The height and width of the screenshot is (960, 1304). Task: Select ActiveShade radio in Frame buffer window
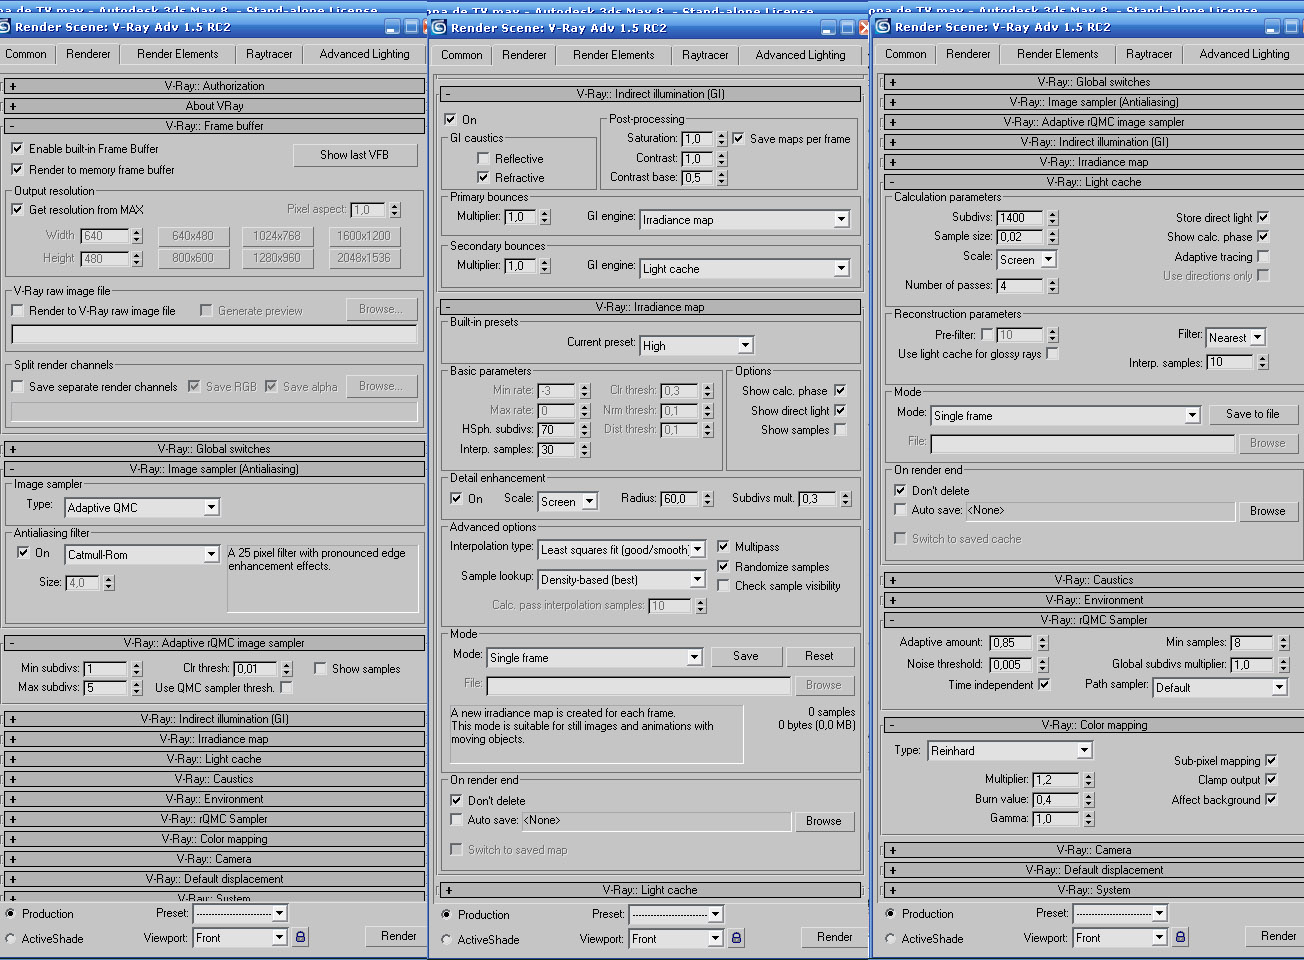point(11,938)
